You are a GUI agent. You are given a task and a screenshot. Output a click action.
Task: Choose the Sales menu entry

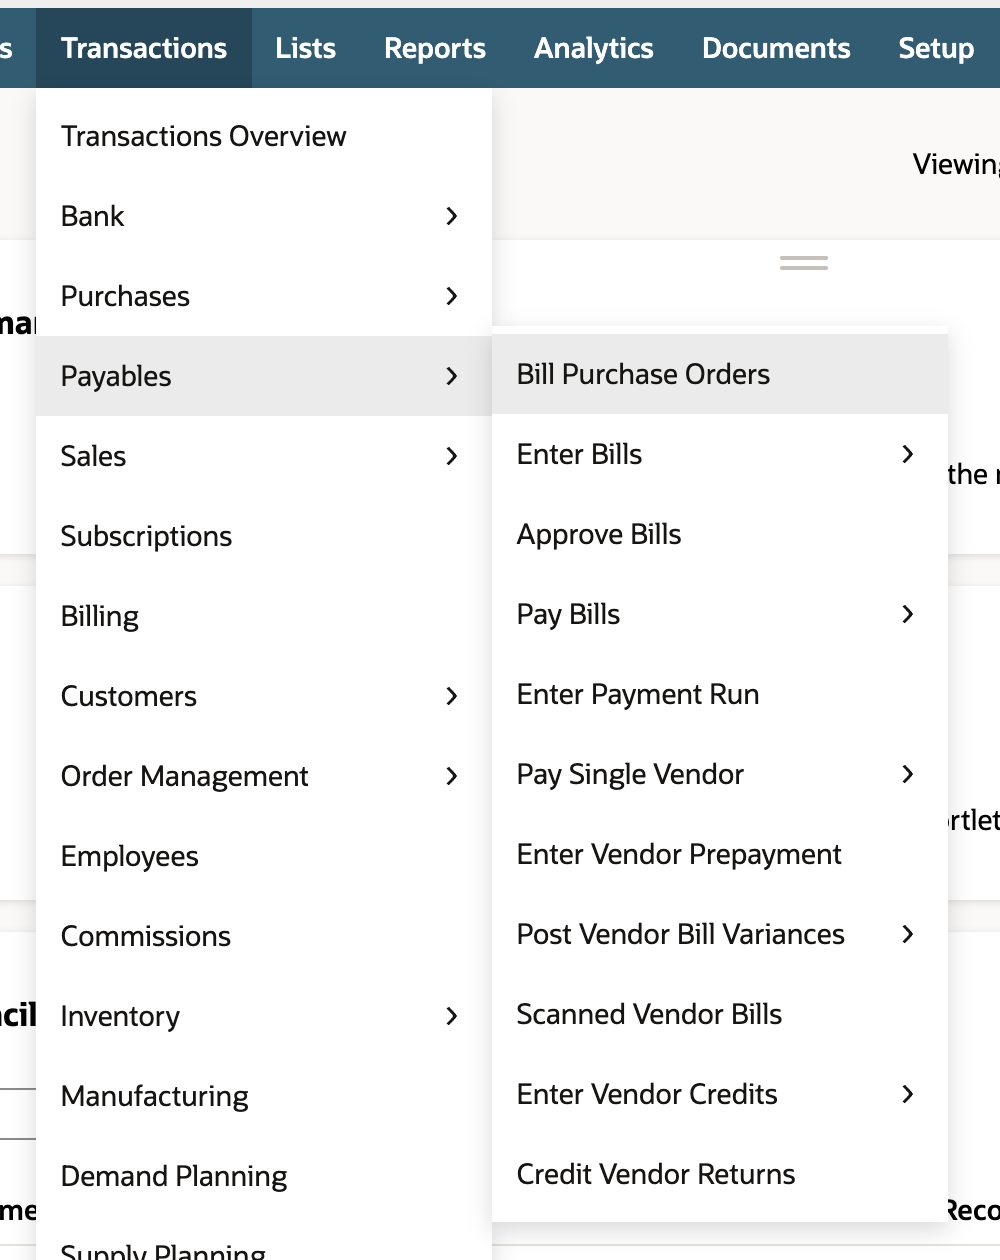tap(264, 456)
